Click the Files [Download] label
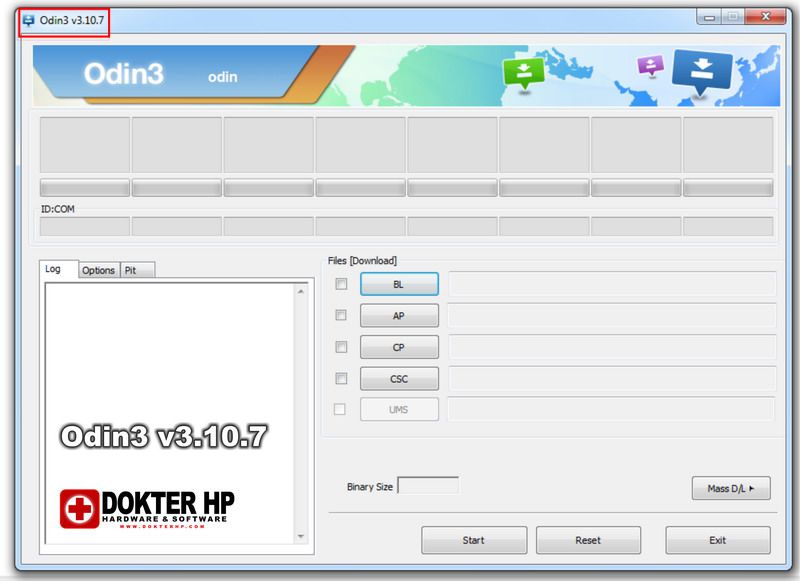 click(x=362, y=261)
